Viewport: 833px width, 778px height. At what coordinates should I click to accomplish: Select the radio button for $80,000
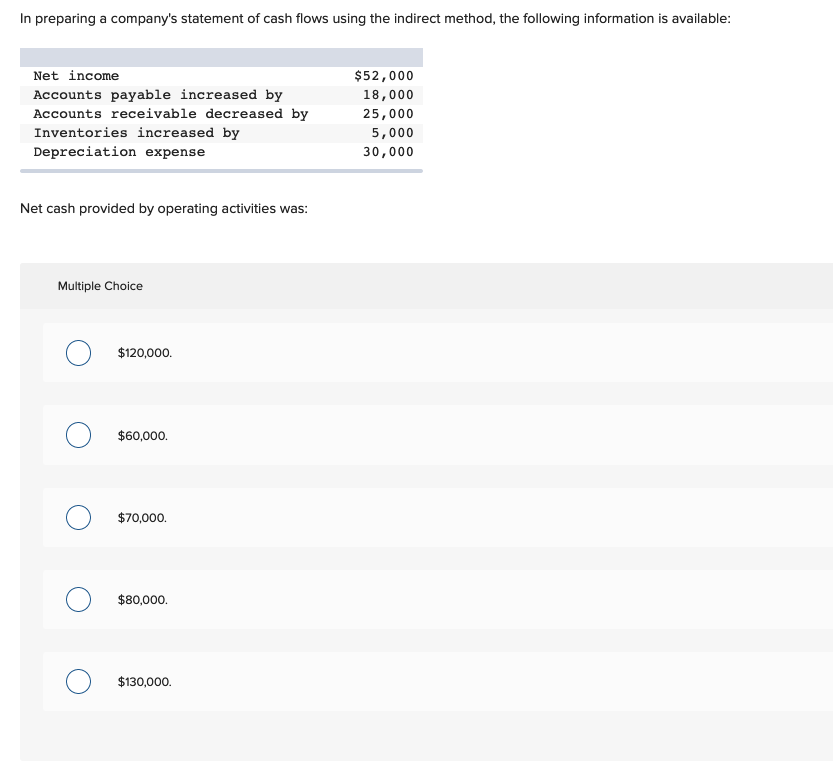click(x=78, y=599)
